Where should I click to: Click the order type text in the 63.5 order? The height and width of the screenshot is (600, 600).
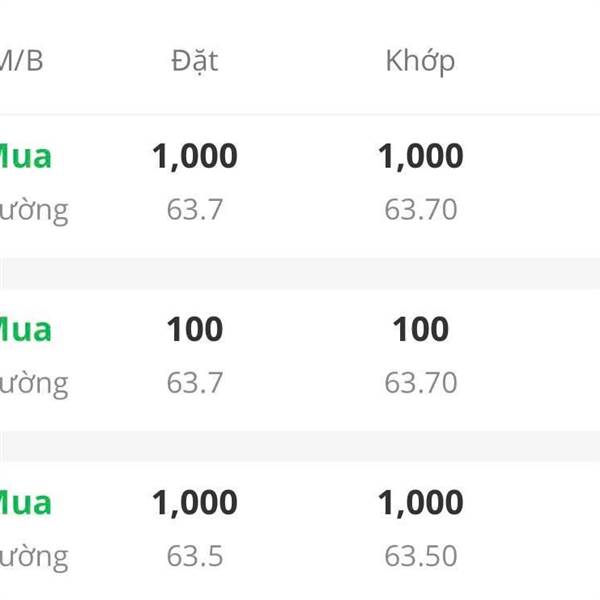point(34,558)
